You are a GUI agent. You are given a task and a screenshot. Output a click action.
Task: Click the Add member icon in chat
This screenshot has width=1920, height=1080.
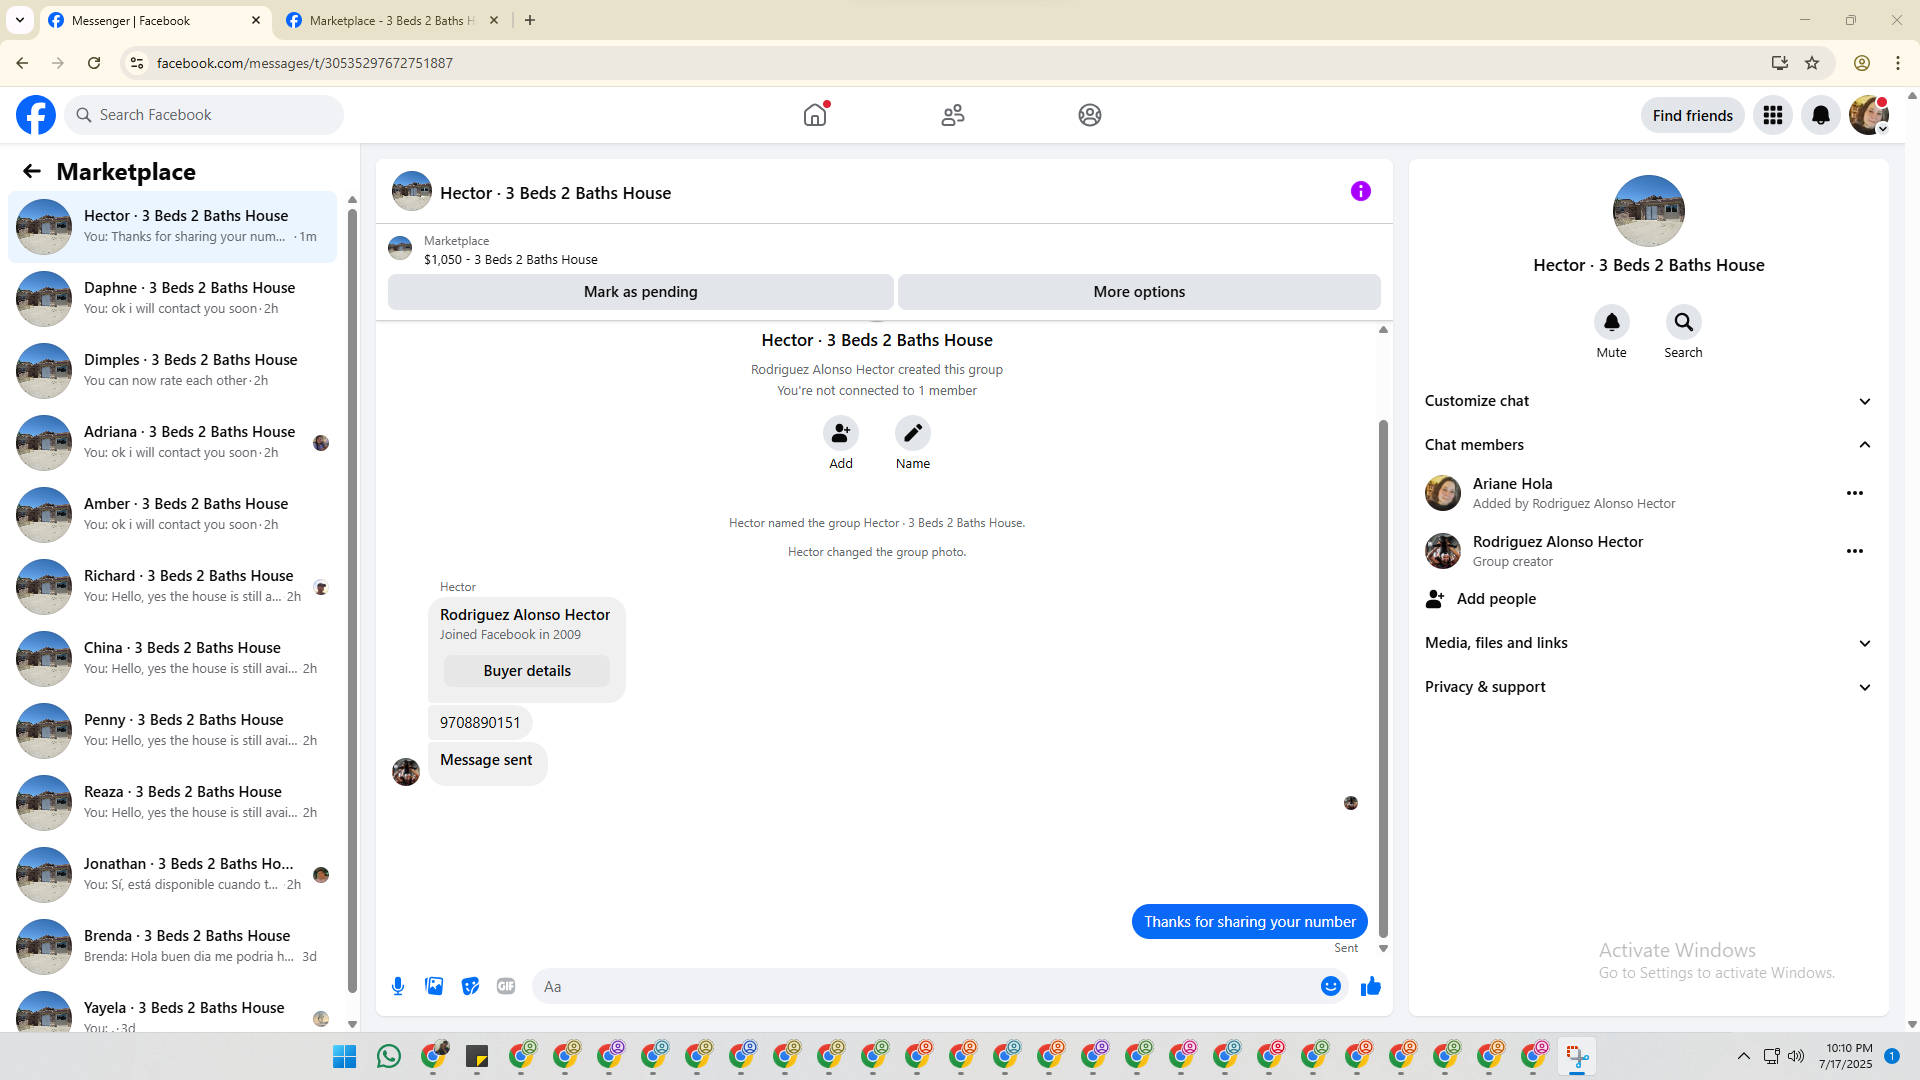(841, 433)
